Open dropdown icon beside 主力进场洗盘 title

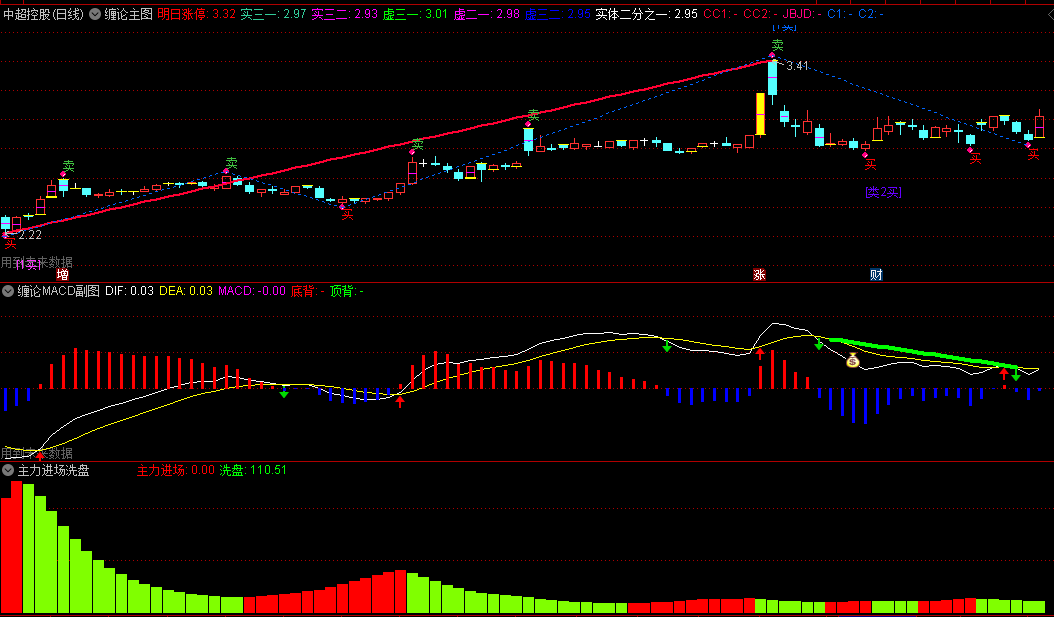pyautogui.click(x=8, y=470)
